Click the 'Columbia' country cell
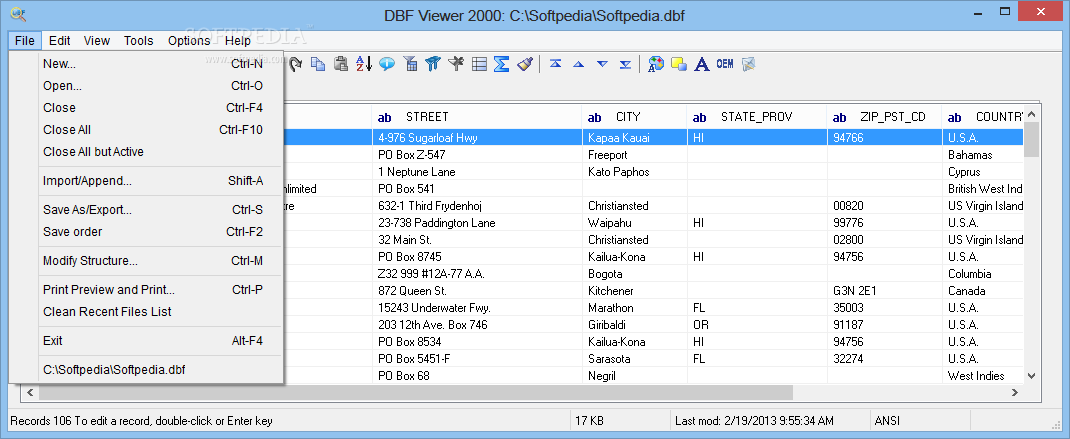This screenshot has width=1070, height=439. 983,274
